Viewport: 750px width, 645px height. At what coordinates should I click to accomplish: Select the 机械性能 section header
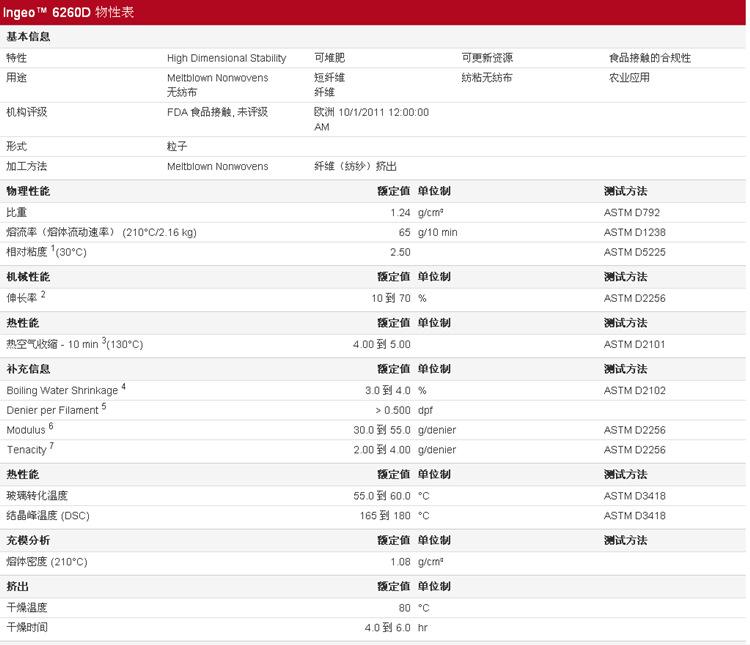[28, 277]
